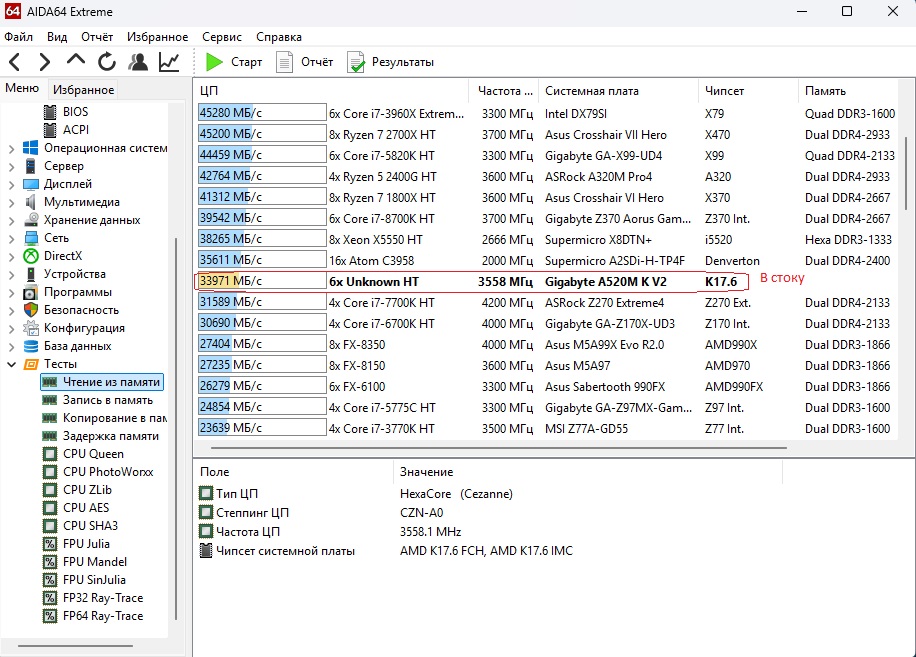
Task: Click the drive icon for Хранение данных
Action: point(30,220)
